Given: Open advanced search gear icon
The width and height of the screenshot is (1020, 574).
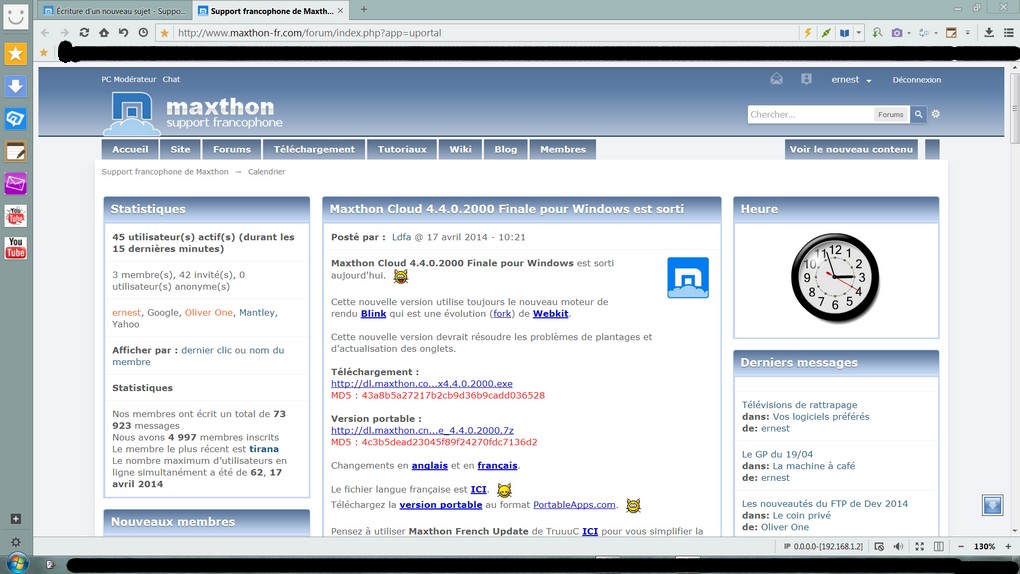Looking at the screenshot, I should 936,114.
